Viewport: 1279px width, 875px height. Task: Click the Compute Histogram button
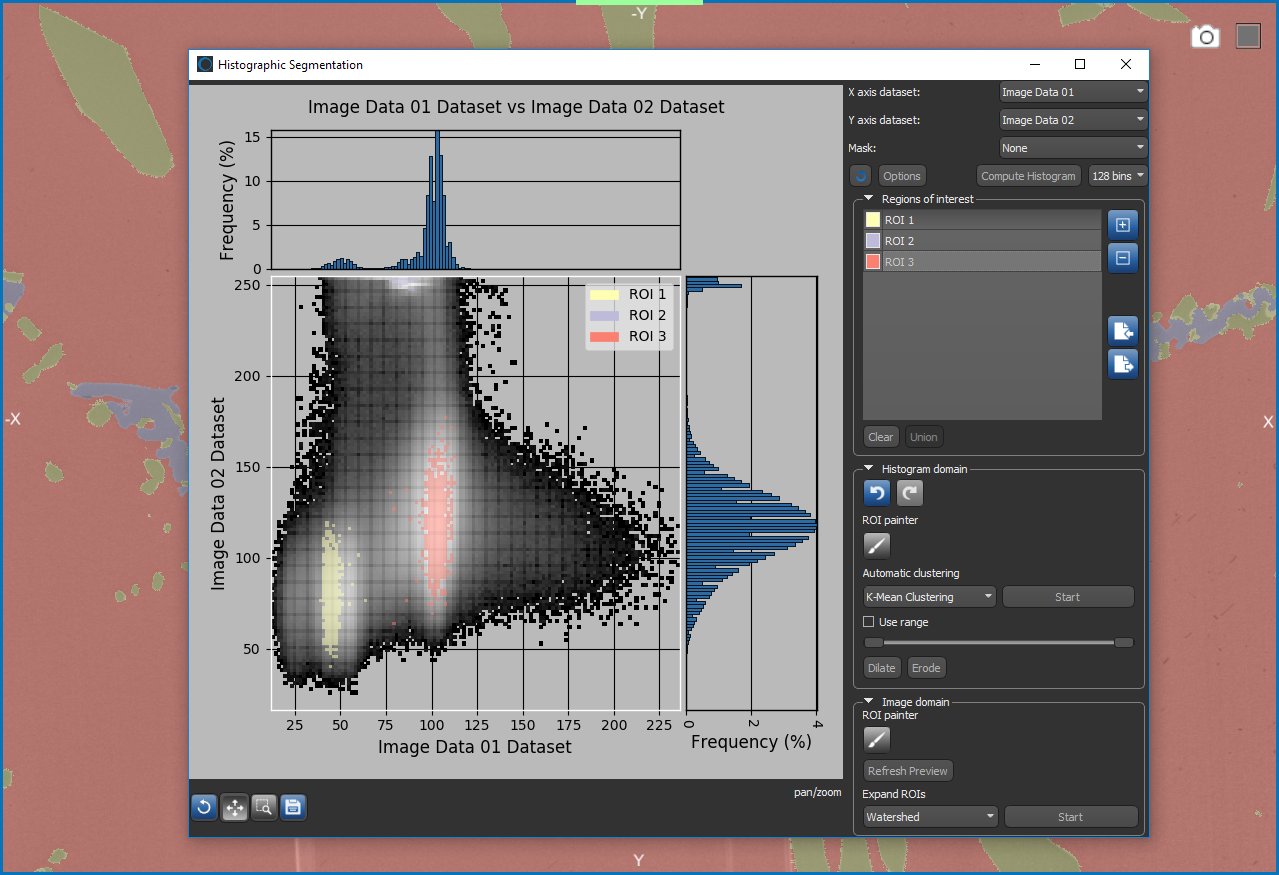(1028, 176)
